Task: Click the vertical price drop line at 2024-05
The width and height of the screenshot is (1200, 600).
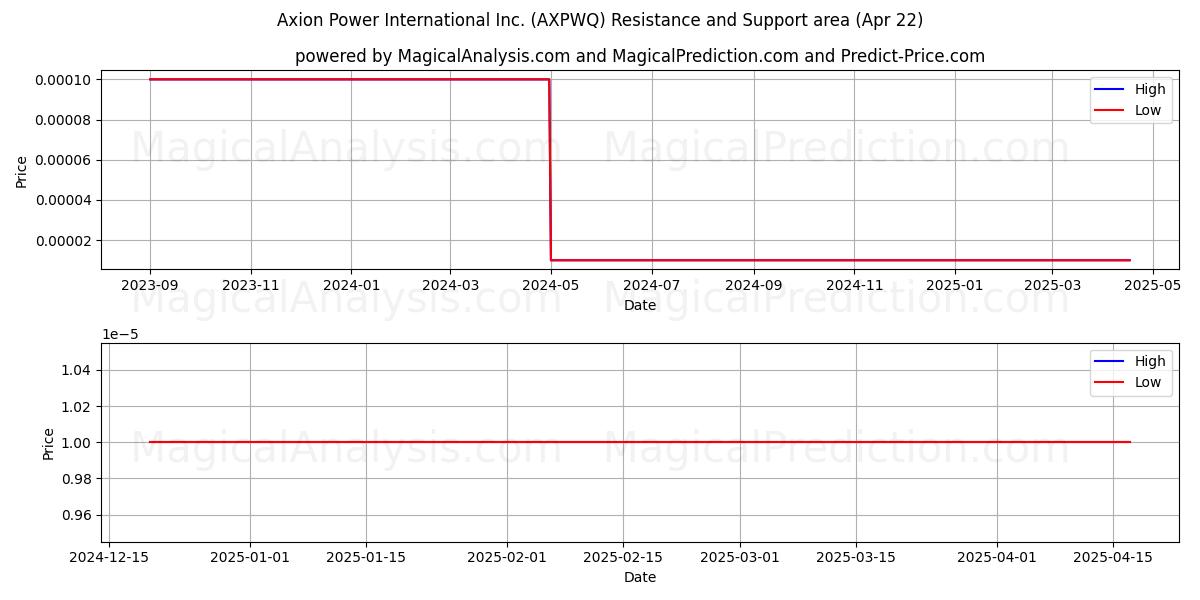Action: (x=550, y=170)
